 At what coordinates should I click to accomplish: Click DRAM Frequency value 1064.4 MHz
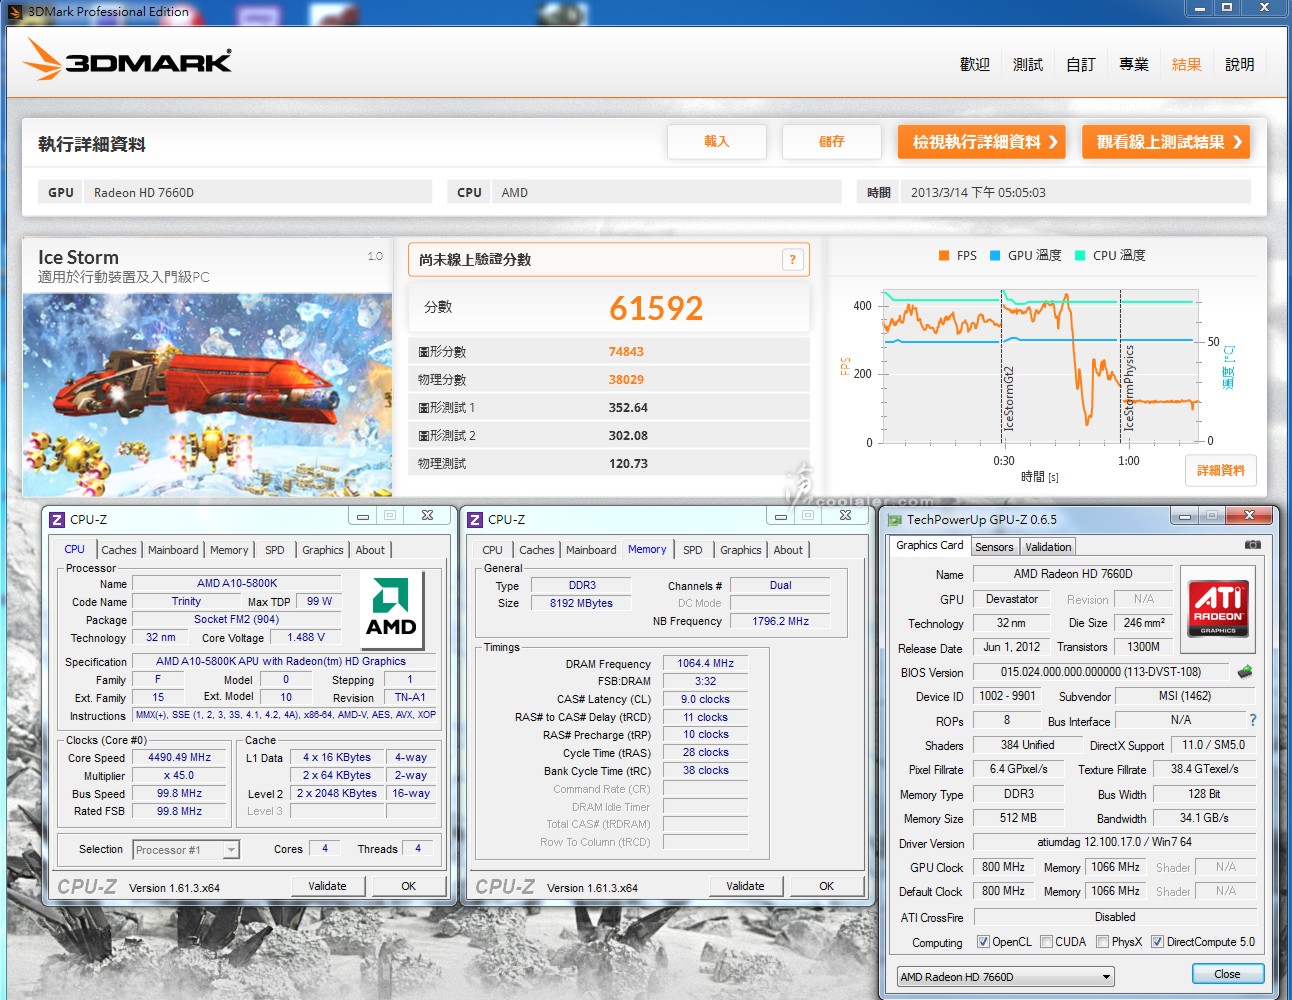(705, 663)
